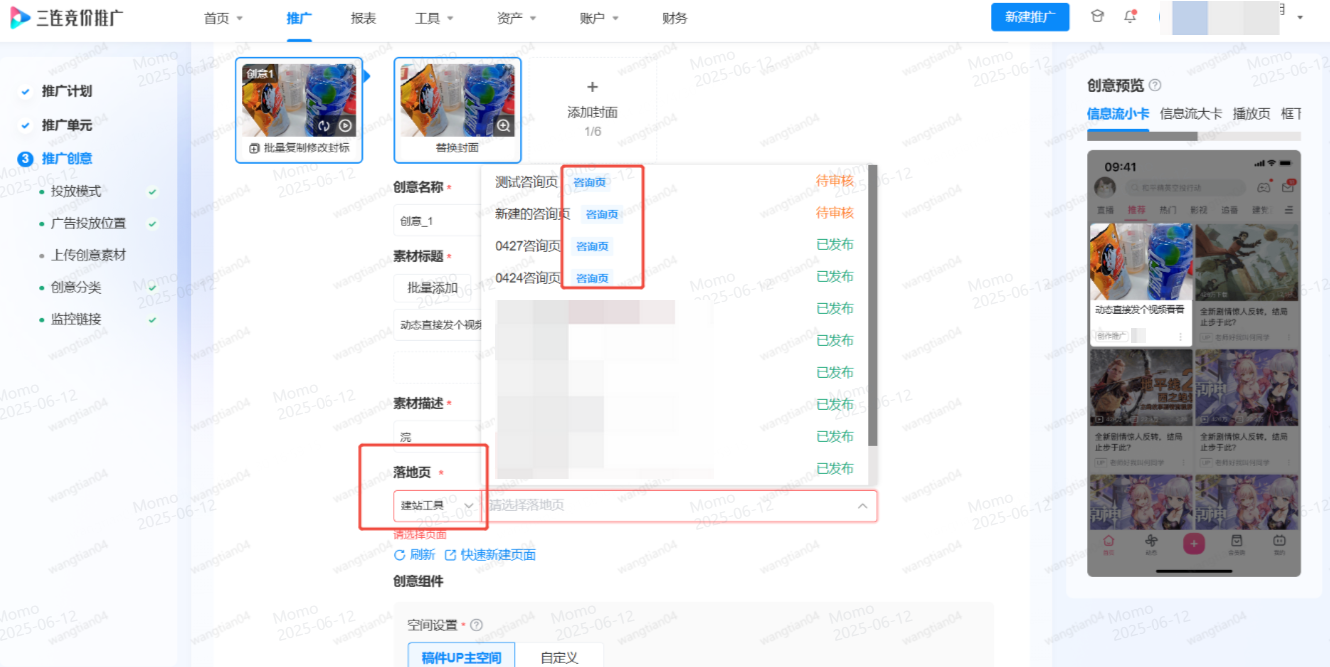Image resolution: width=1330 pixels, height=667 pixels.
Task: Click the pink plus icon in creative preview
Action: point(1193,543)
